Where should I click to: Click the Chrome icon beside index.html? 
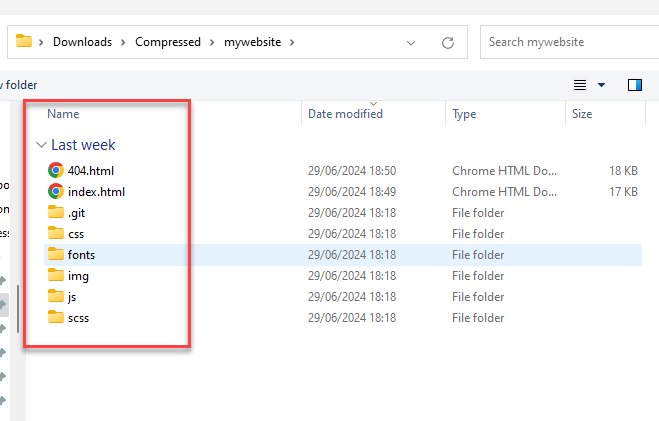[x=55, y=192]
